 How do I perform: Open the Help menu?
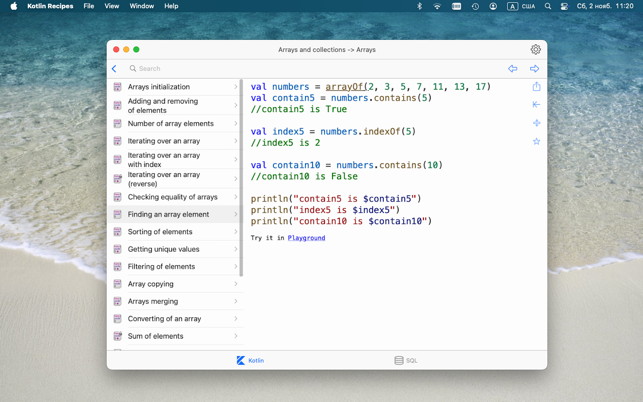point(171,6)
